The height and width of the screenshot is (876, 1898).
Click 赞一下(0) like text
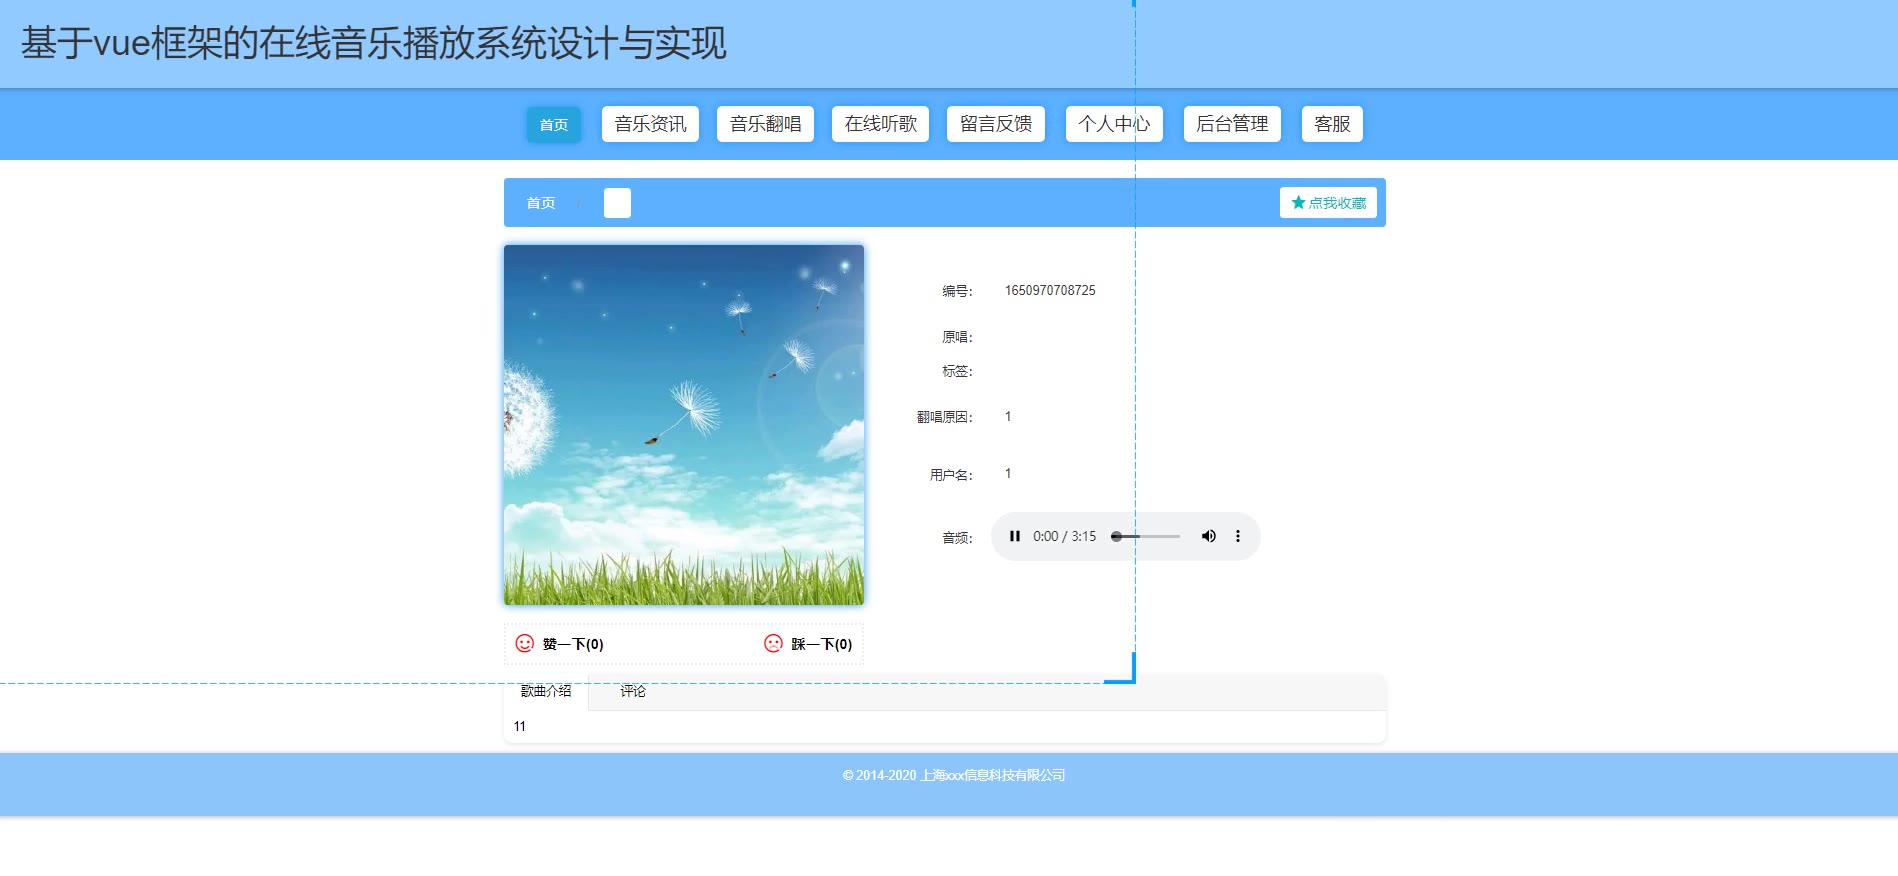coord(573,644)
